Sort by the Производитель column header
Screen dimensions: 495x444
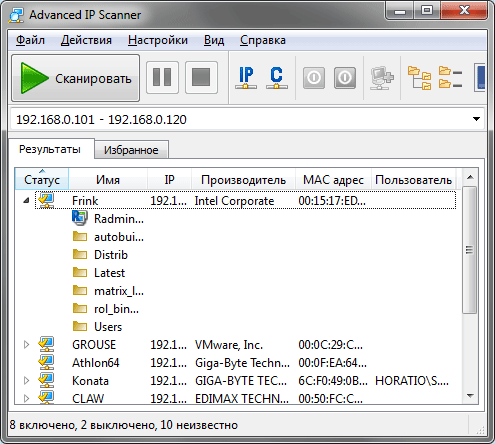243,179
